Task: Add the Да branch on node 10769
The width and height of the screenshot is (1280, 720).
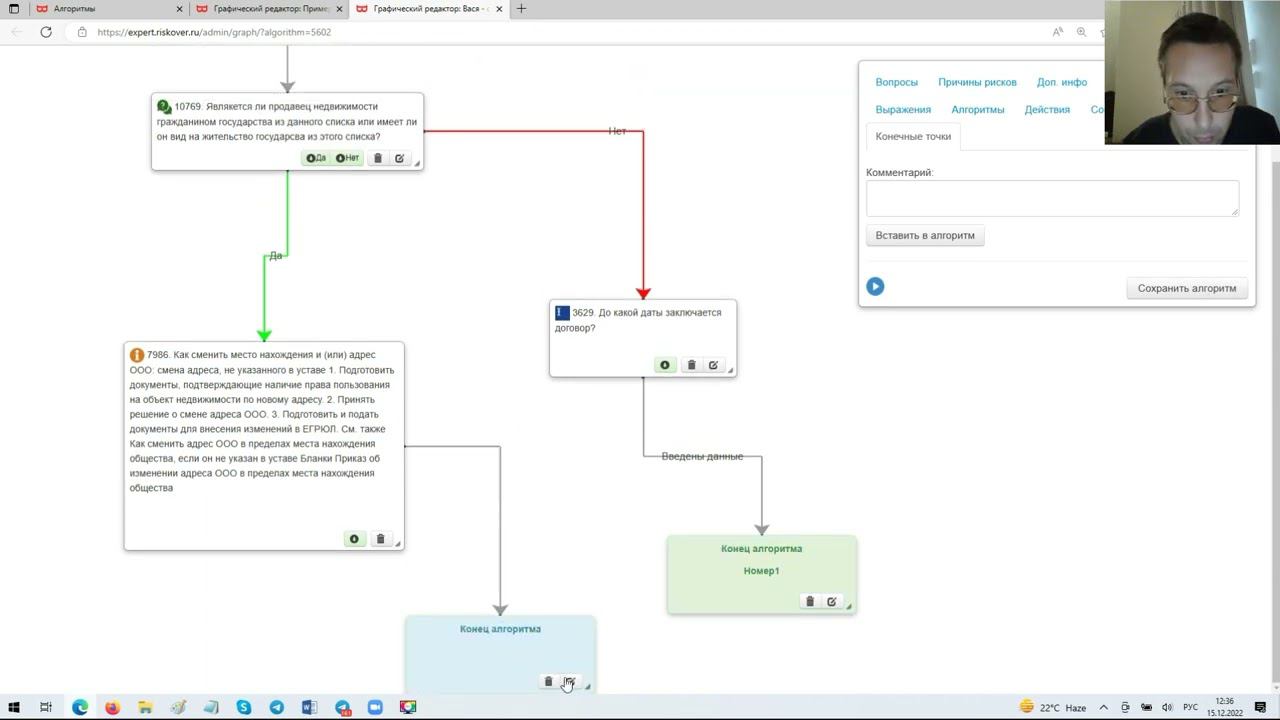Action: pos(316,158)
